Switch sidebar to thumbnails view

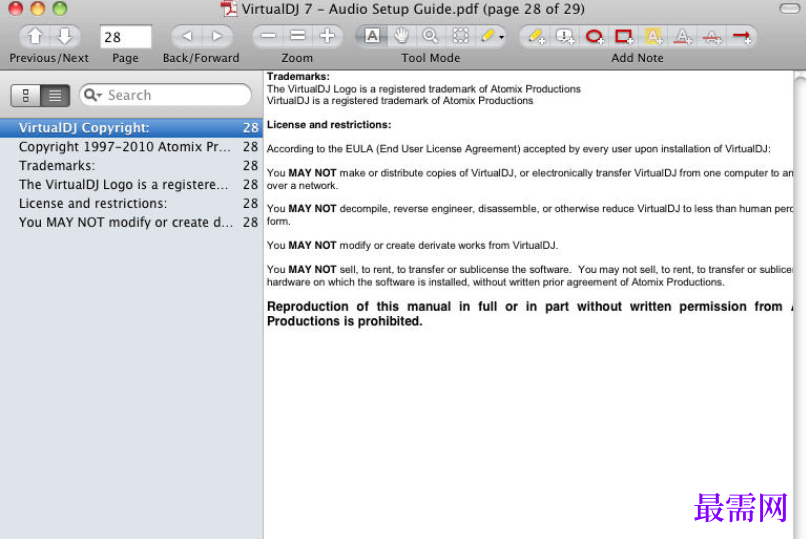[x=26, y=96]
